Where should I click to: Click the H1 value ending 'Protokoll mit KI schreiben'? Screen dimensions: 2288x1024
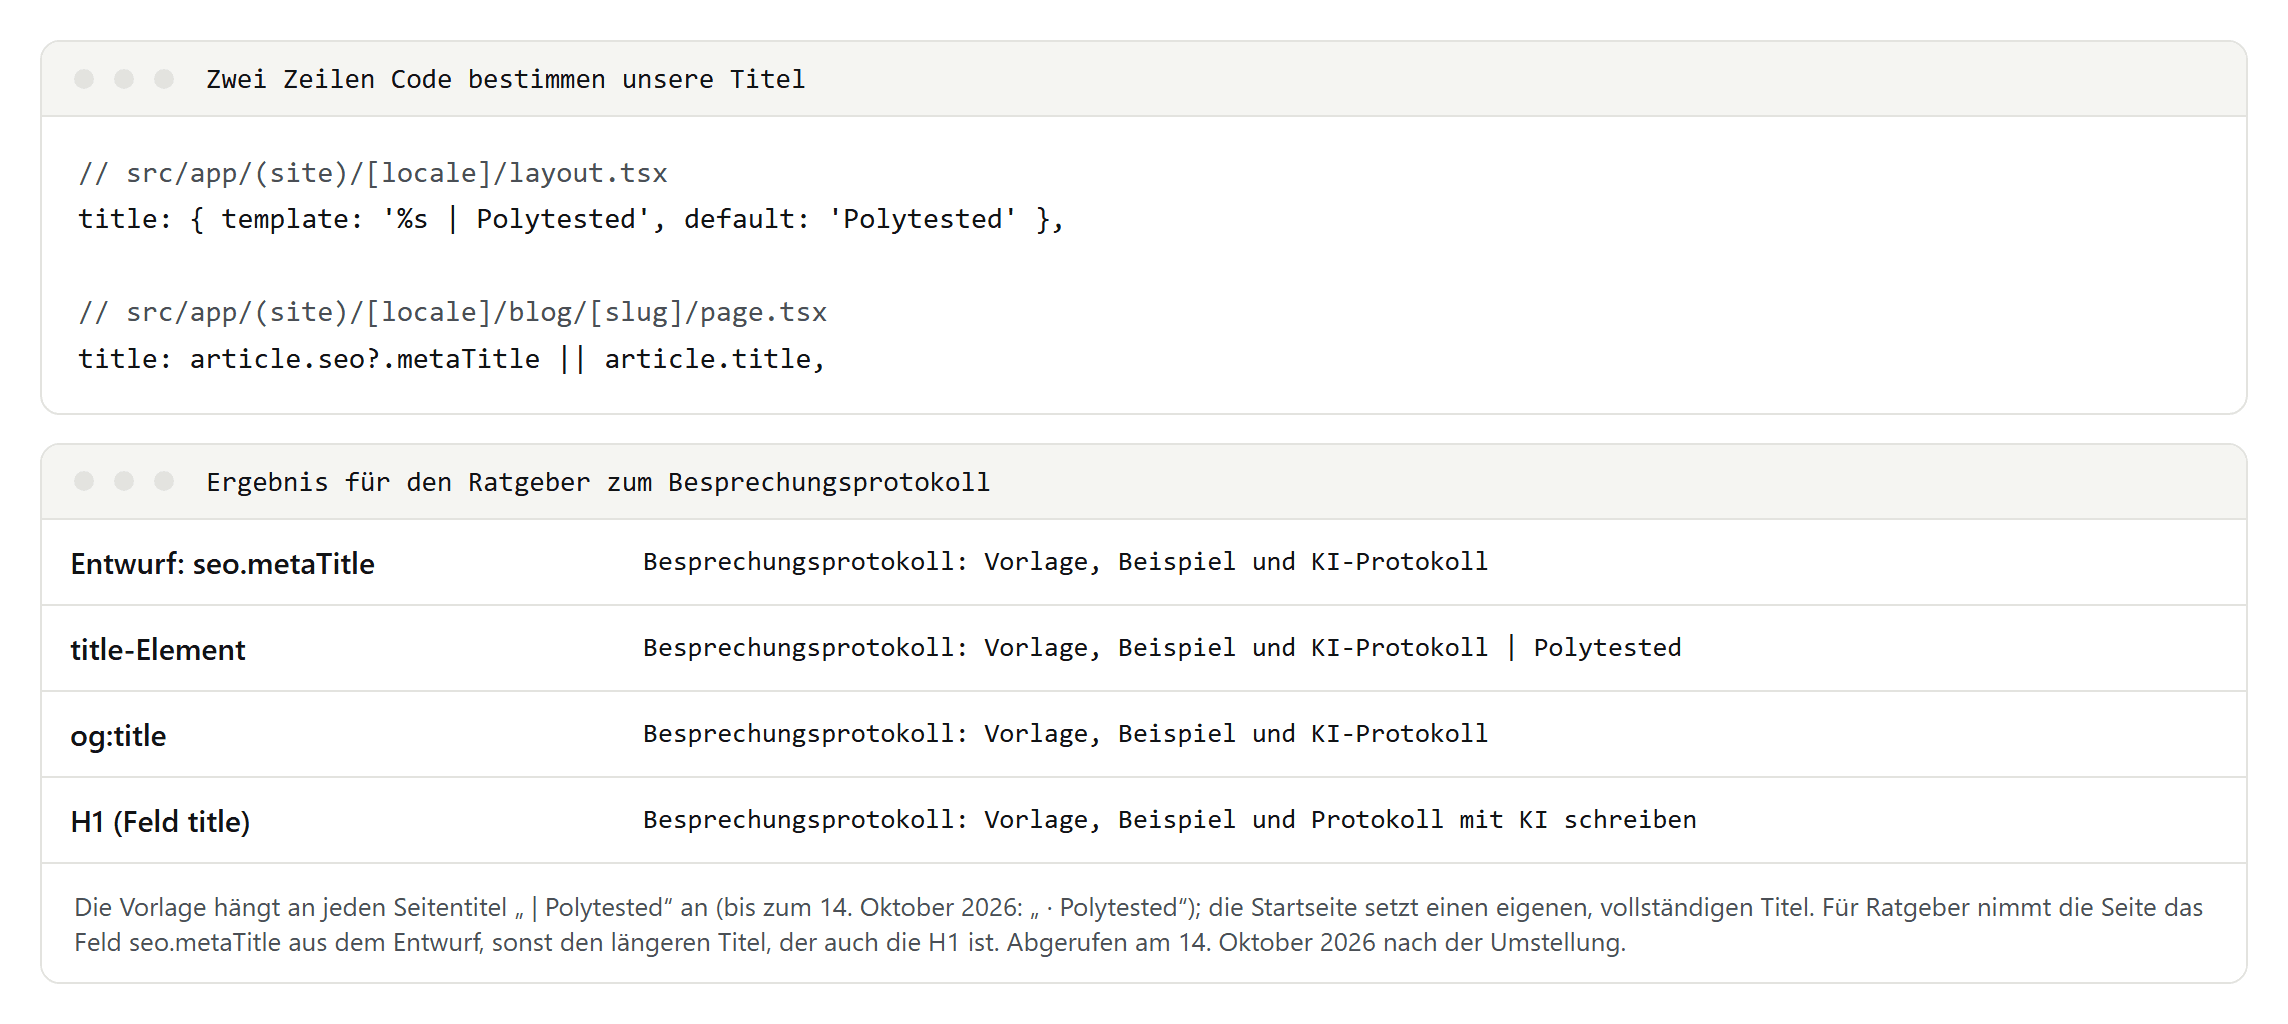[1170, 820]
